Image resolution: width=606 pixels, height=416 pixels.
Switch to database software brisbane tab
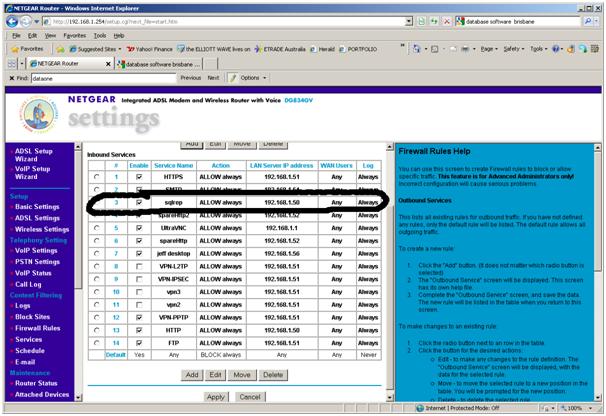coord(159,64)
